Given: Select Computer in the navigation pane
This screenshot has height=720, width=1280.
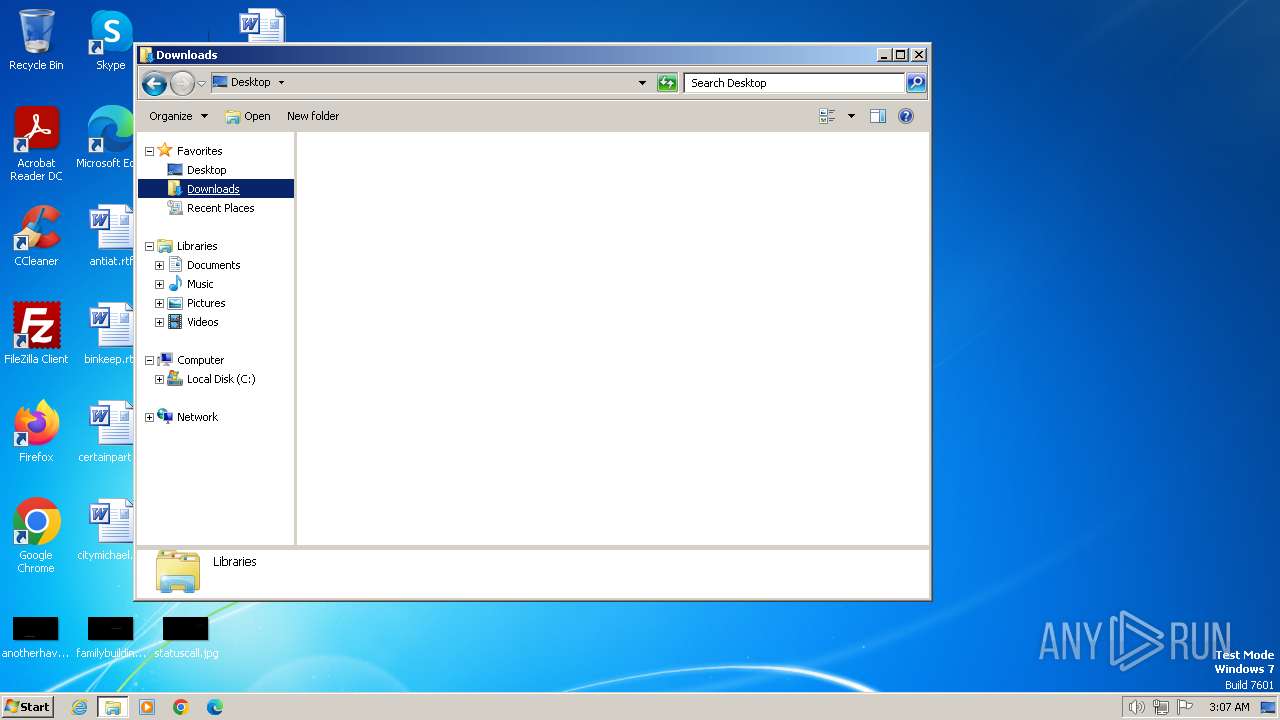Looking at the screenshot, I should 200,360.
